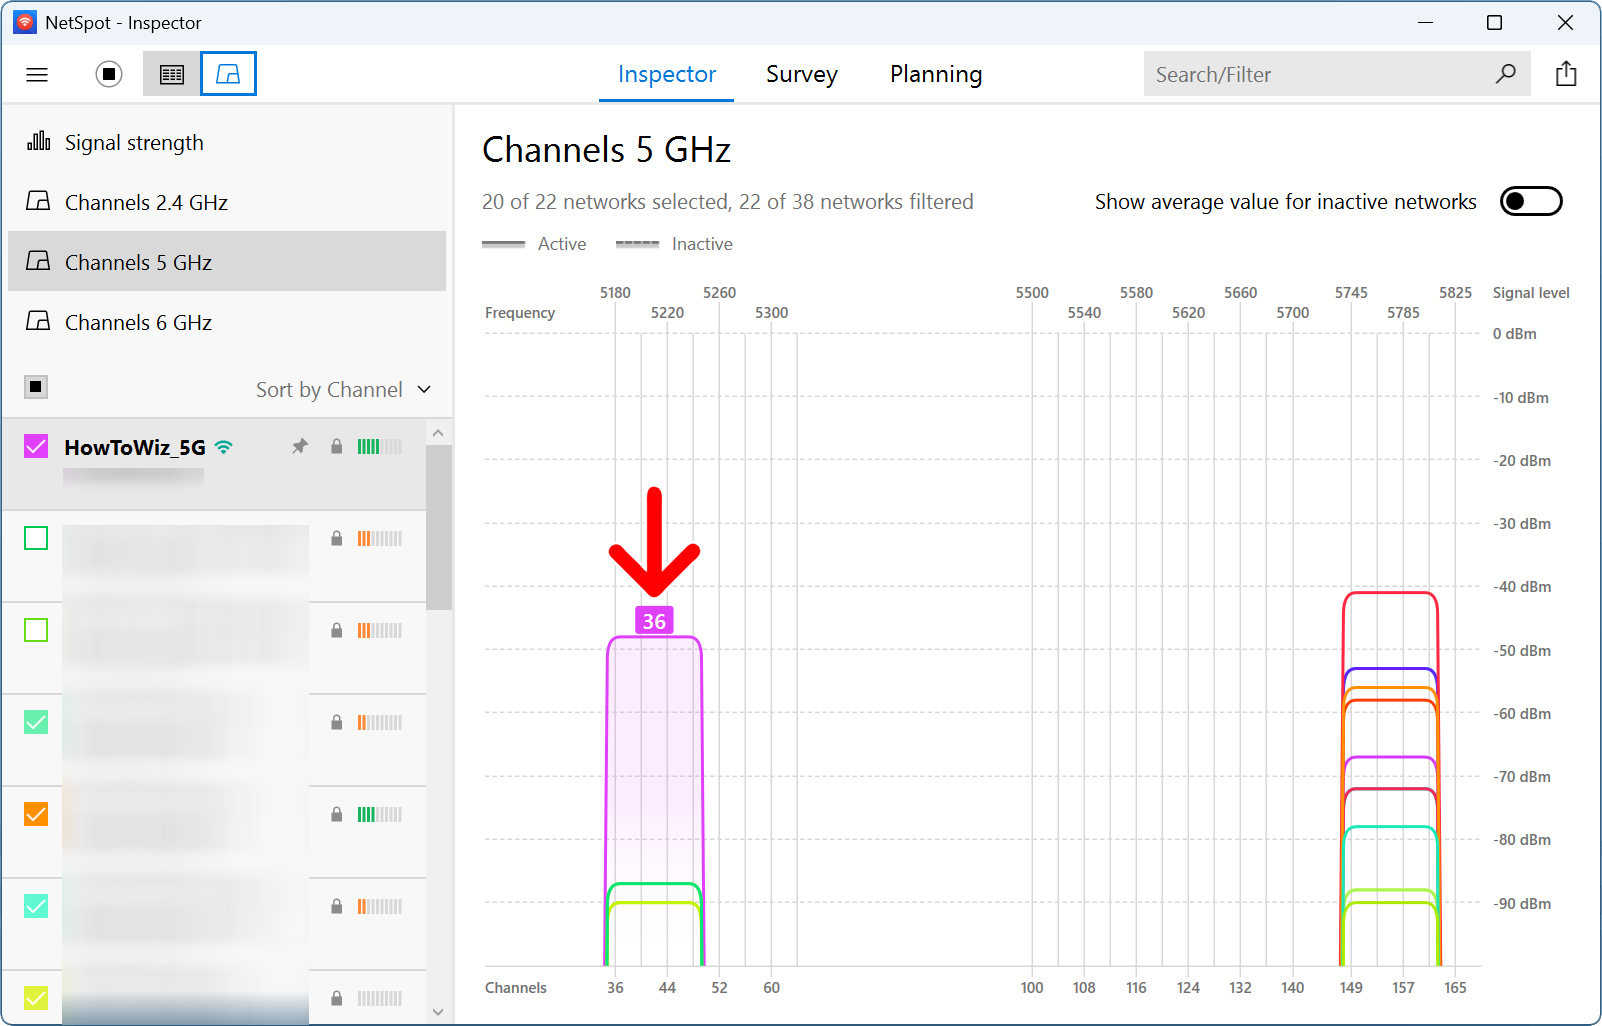The height and width of the screenshot is (1026, 1602).
Task: Click the stop scanning button
Action: pos(108,74)
